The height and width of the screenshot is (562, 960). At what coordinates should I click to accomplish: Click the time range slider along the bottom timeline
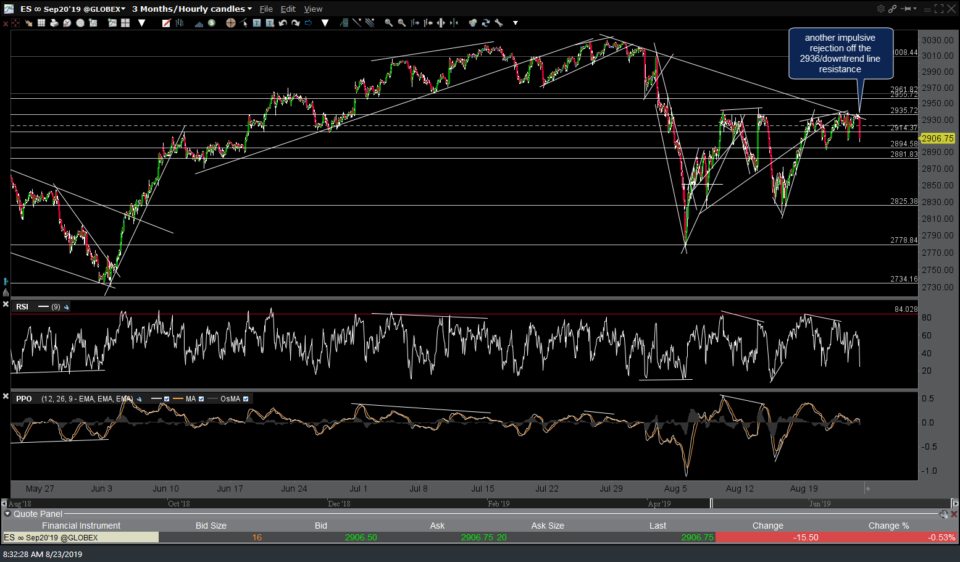pyautogui.click(x=711, y=503)
